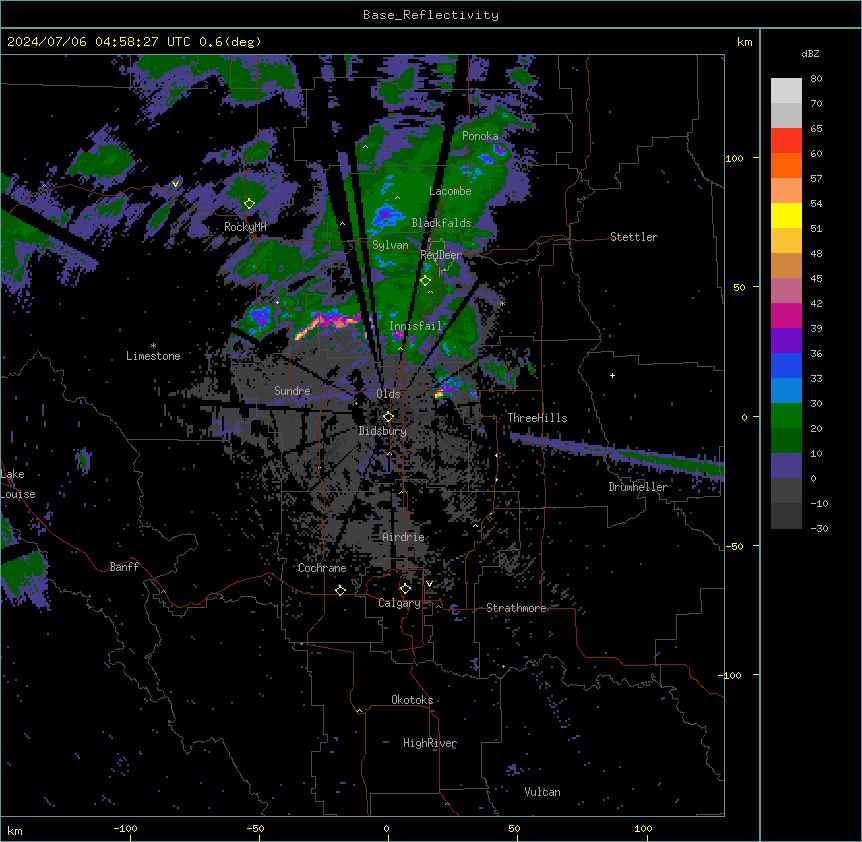Pick the red 60-65 dBZ legend swatch
This screenshot has width=862, height=842.
(786, 141)
